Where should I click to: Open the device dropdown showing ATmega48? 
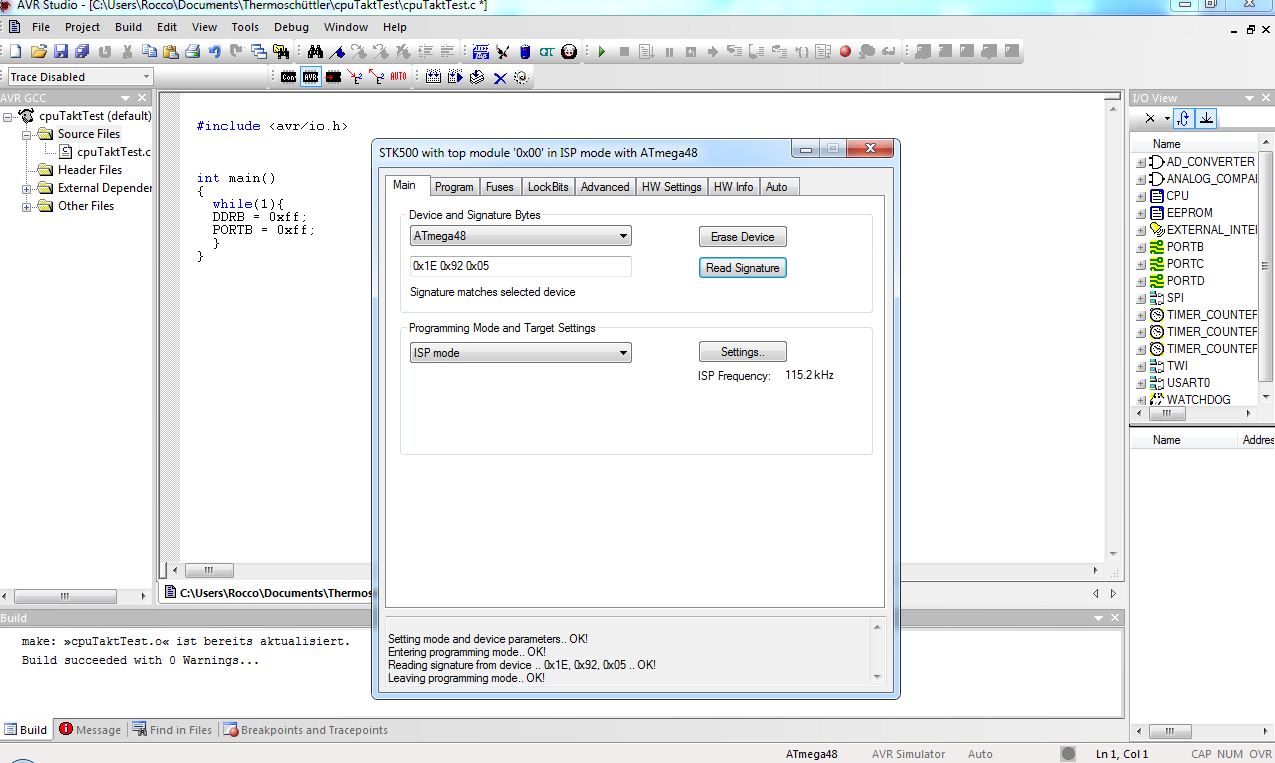[521, 236]
